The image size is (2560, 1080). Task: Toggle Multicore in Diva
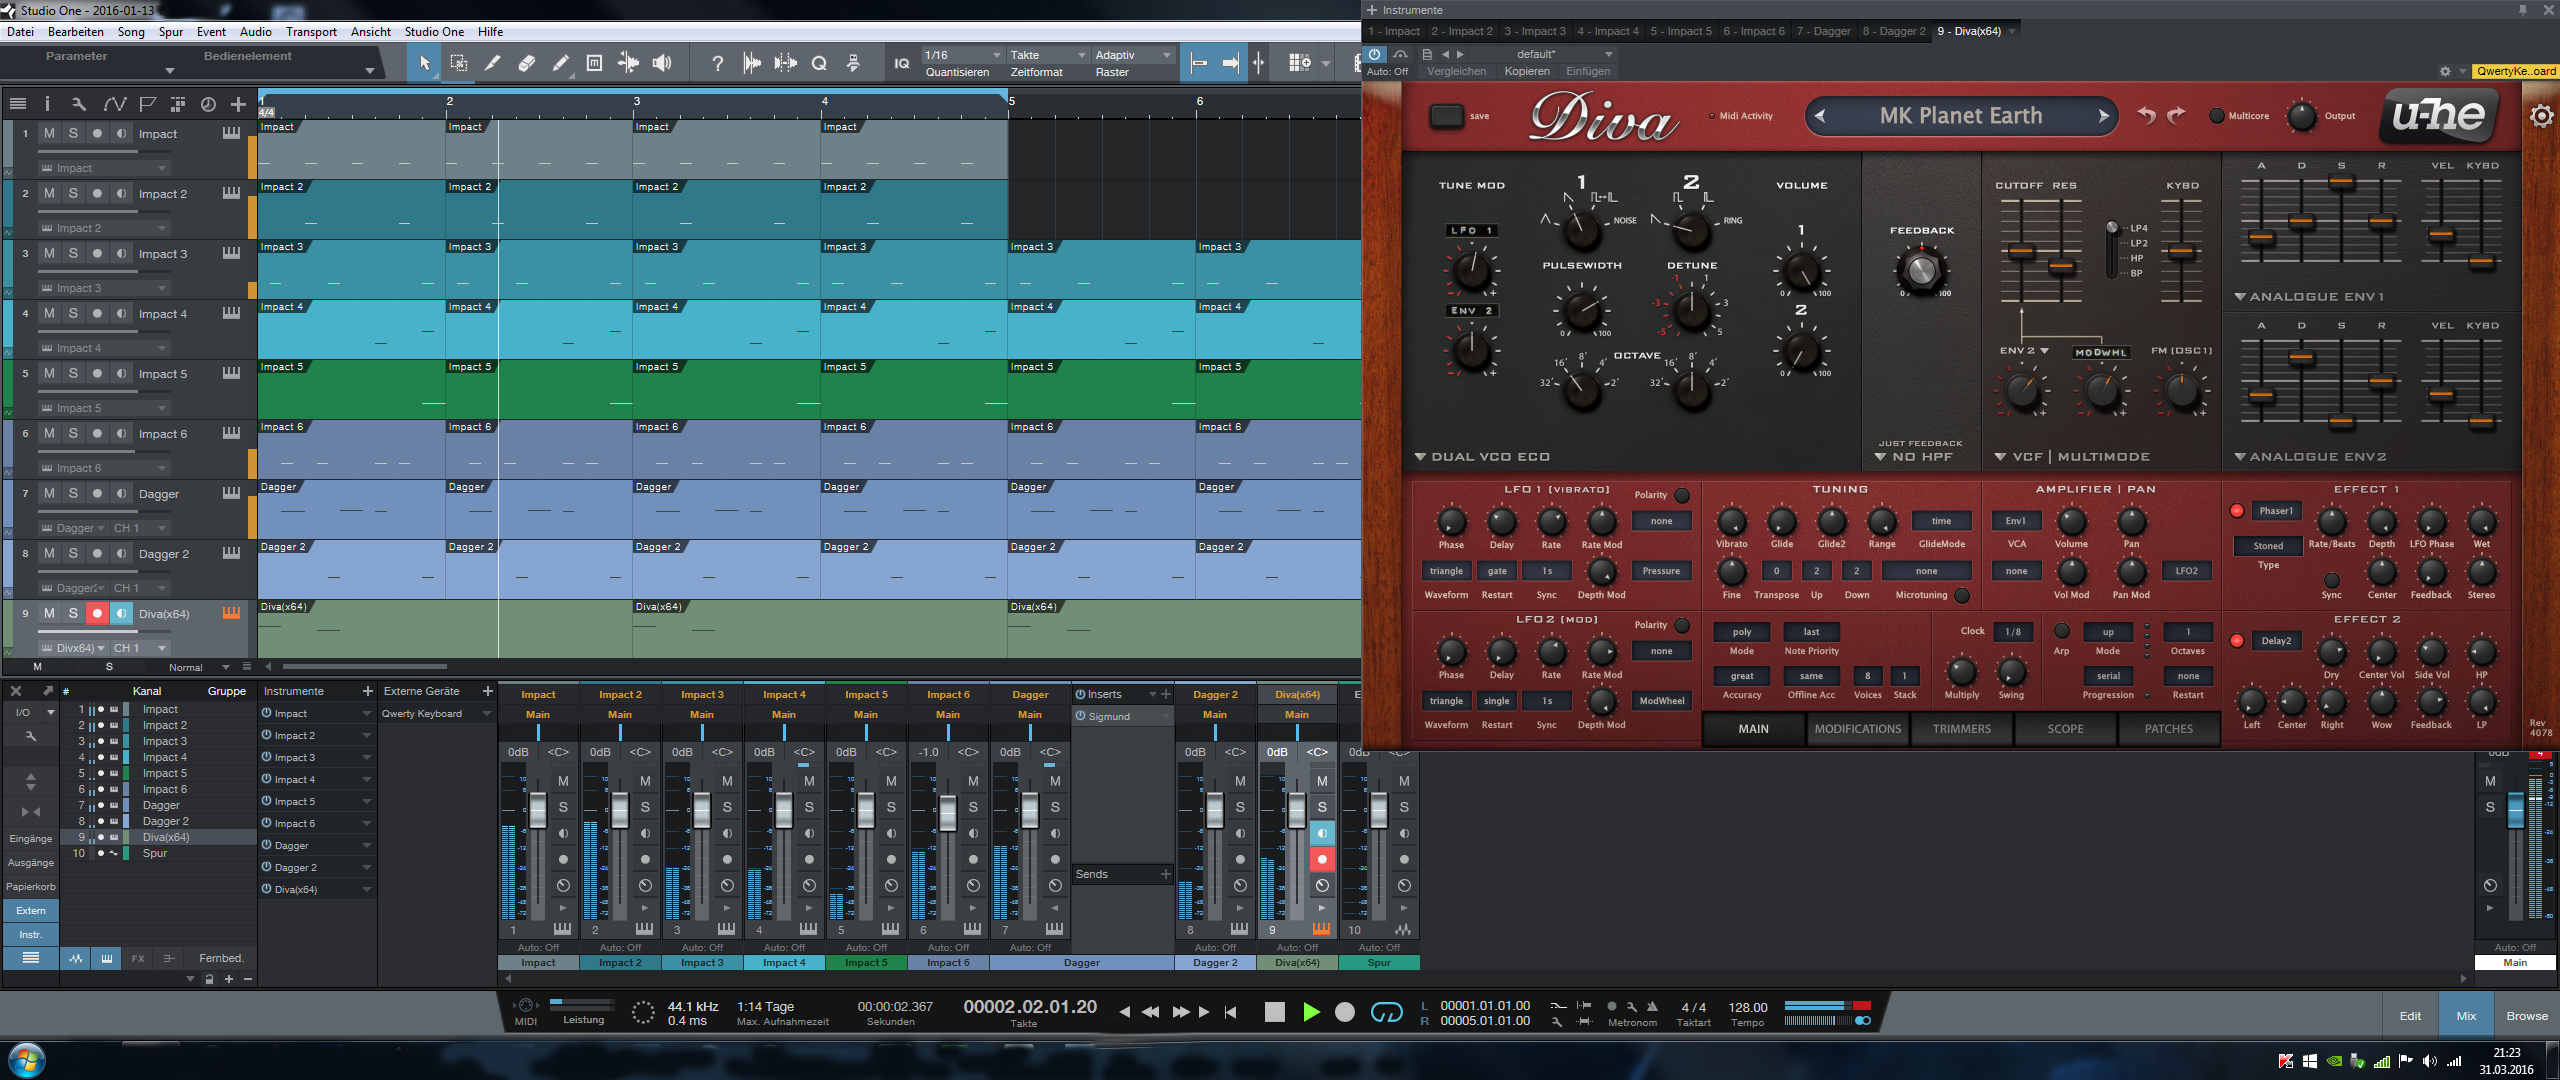click(2217, 116)
